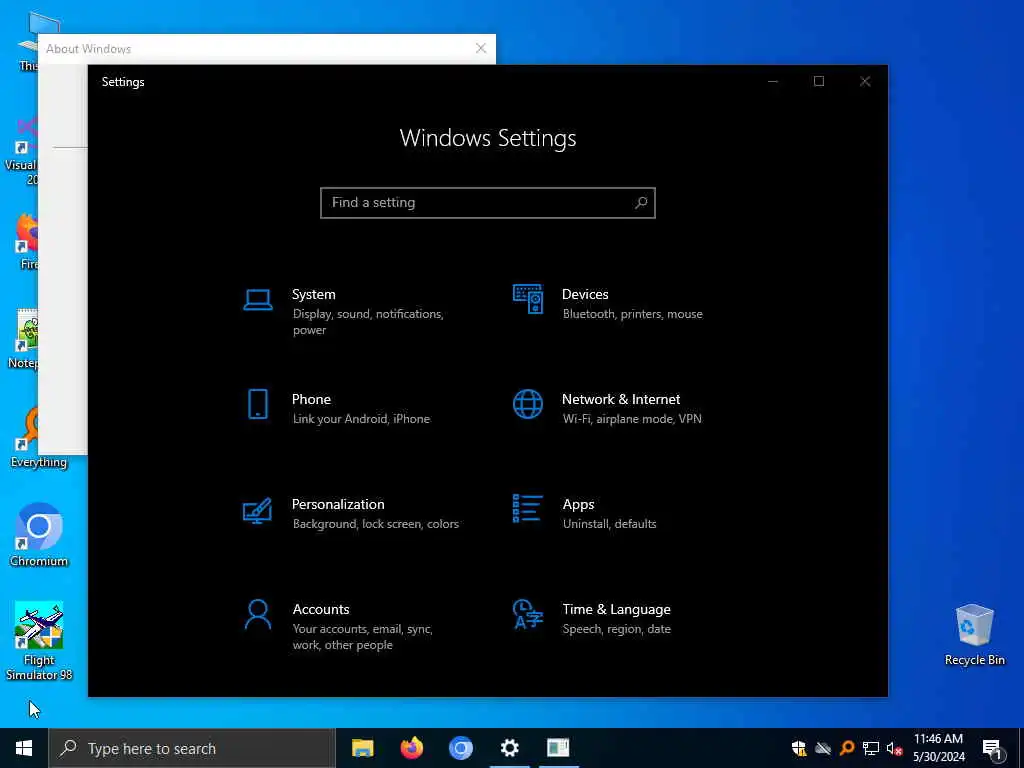Open File Explorer from the taskbar
This screenshot has width=1024, height=768.
[362, 748]
